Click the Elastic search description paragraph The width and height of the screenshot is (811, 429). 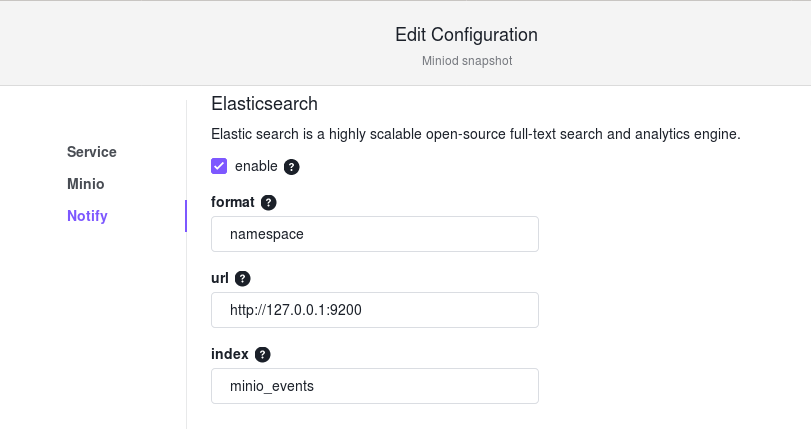(x=476, y=134)
